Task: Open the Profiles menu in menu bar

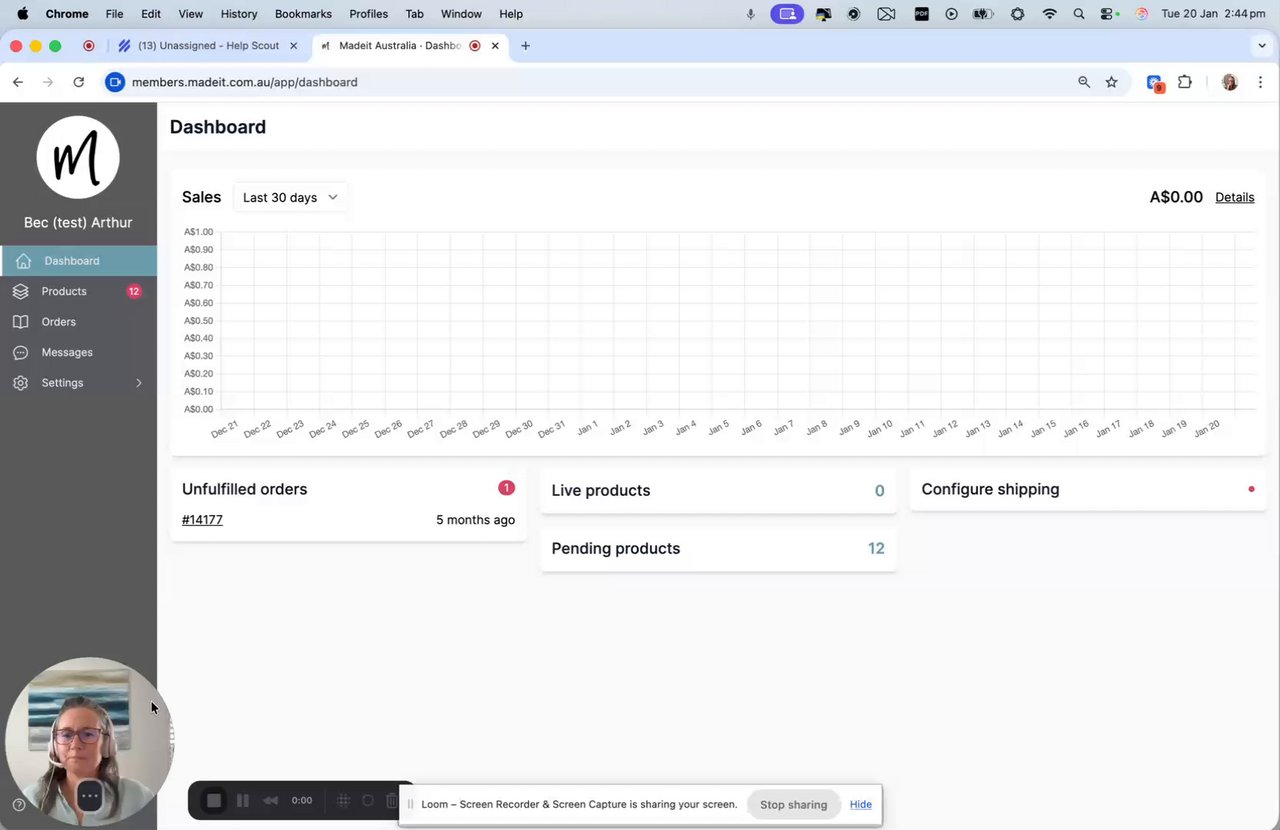Action: 368,14
